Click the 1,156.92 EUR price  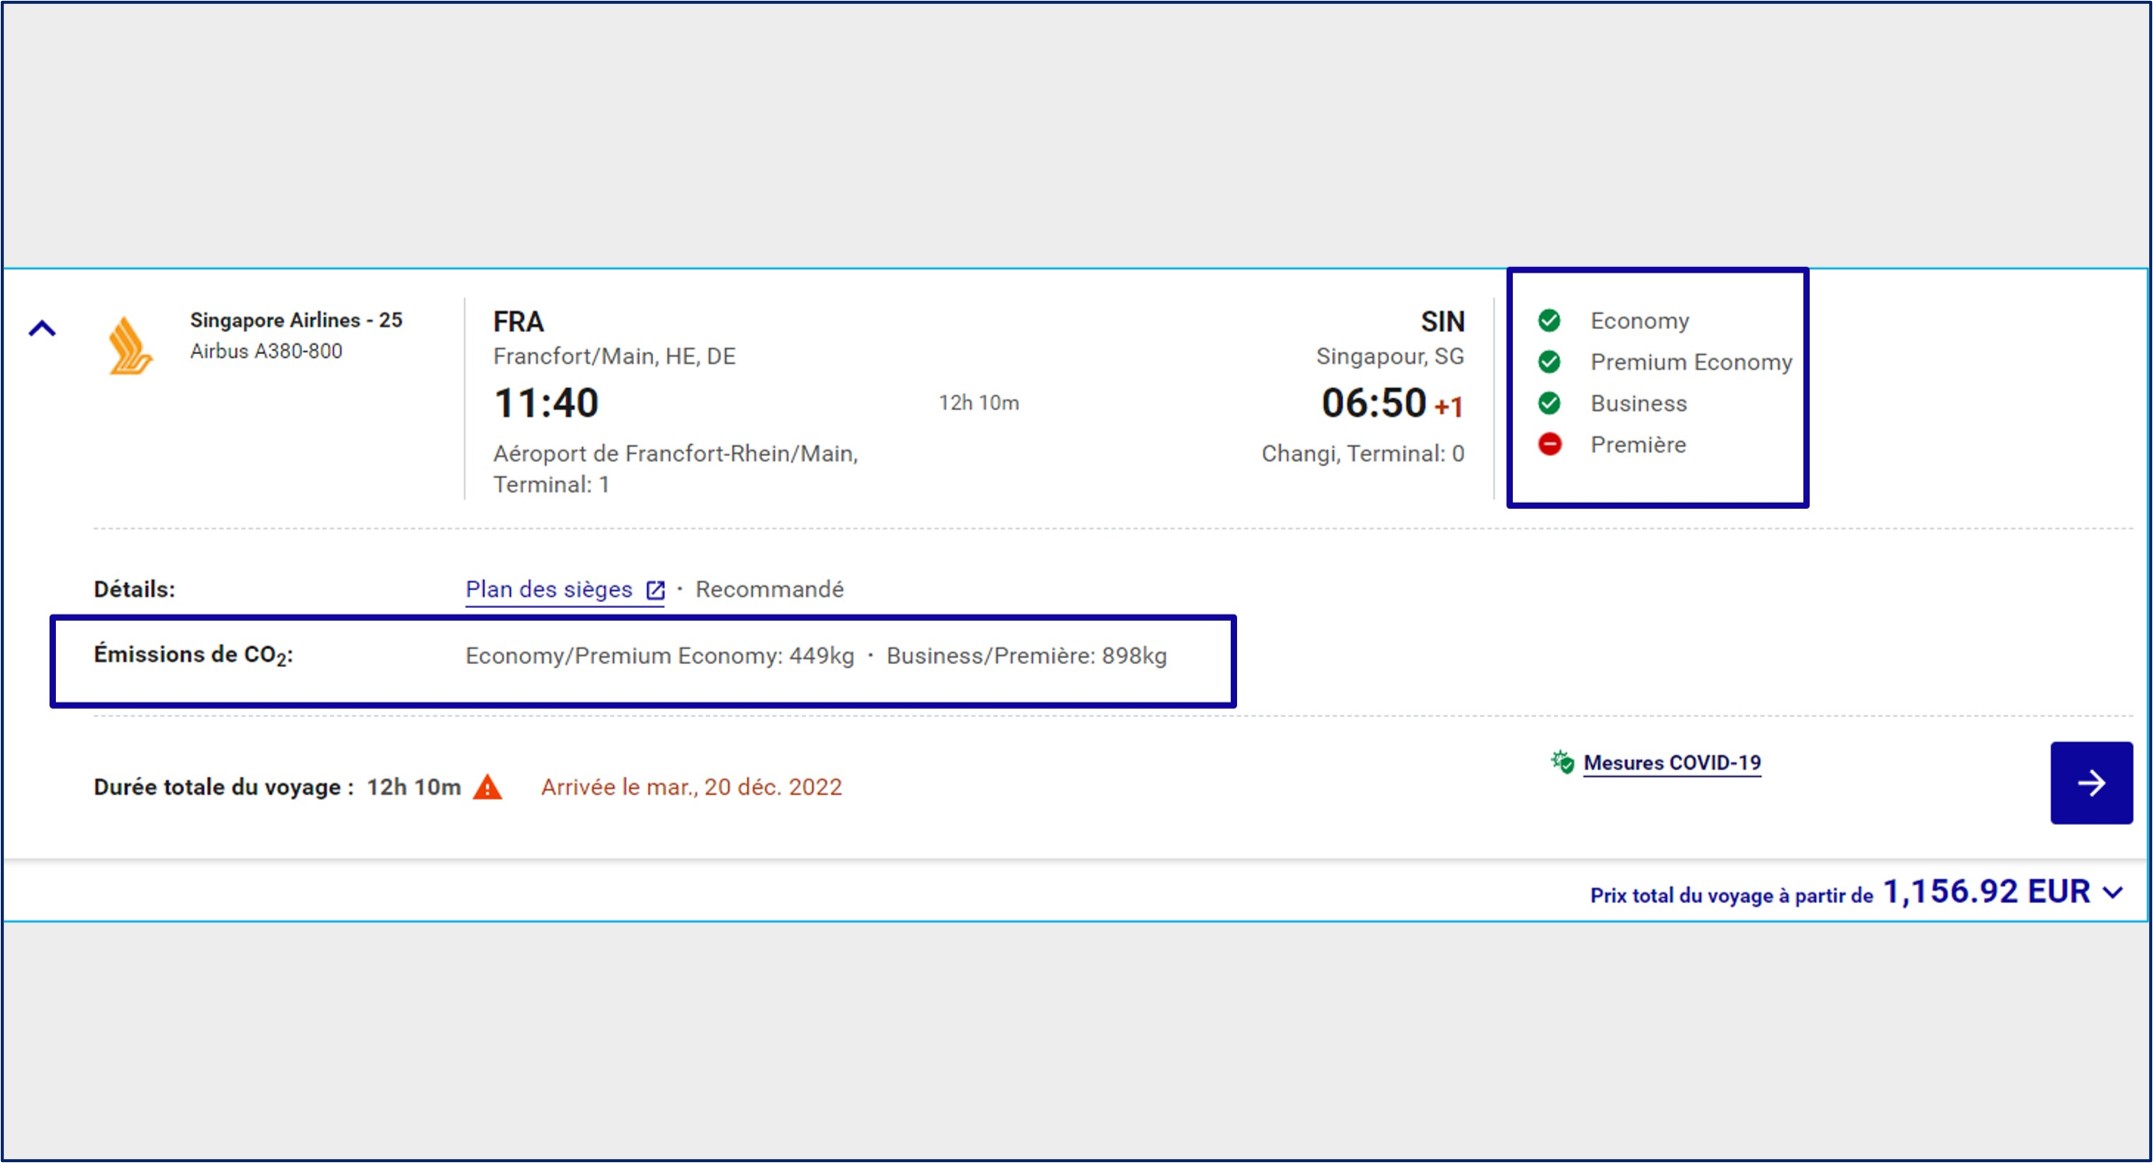(x=1986, y=891)
